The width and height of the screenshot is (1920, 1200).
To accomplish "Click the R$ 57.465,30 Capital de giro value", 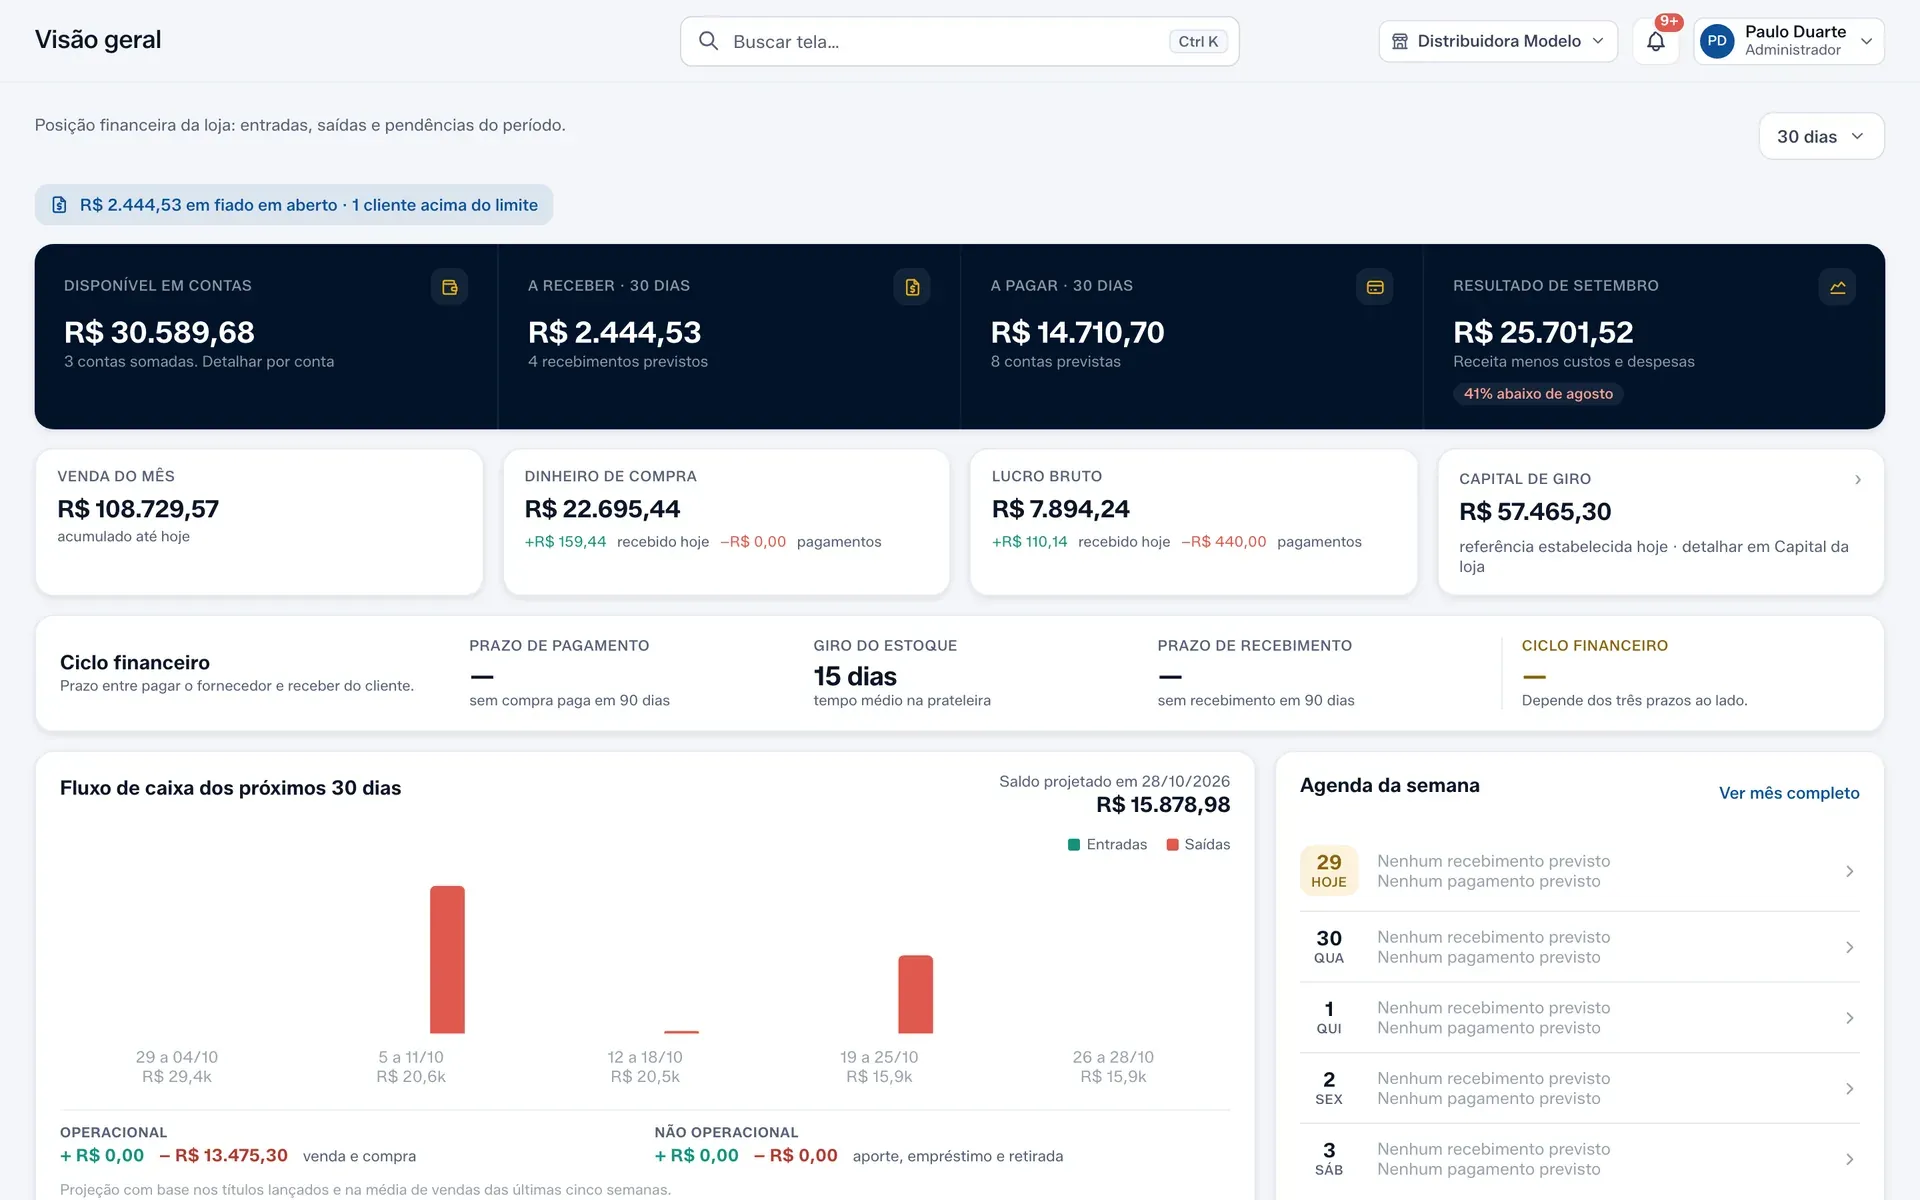I will [x=1535, y=512].
